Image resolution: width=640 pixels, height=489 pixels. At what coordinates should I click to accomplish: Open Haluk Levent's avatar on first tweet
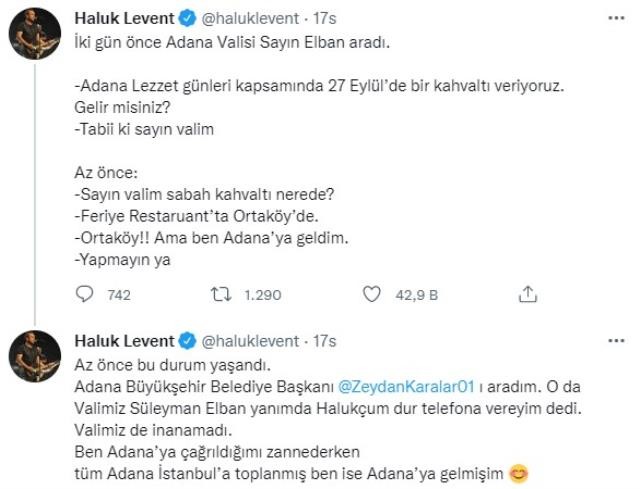click(x=33, y=40)
